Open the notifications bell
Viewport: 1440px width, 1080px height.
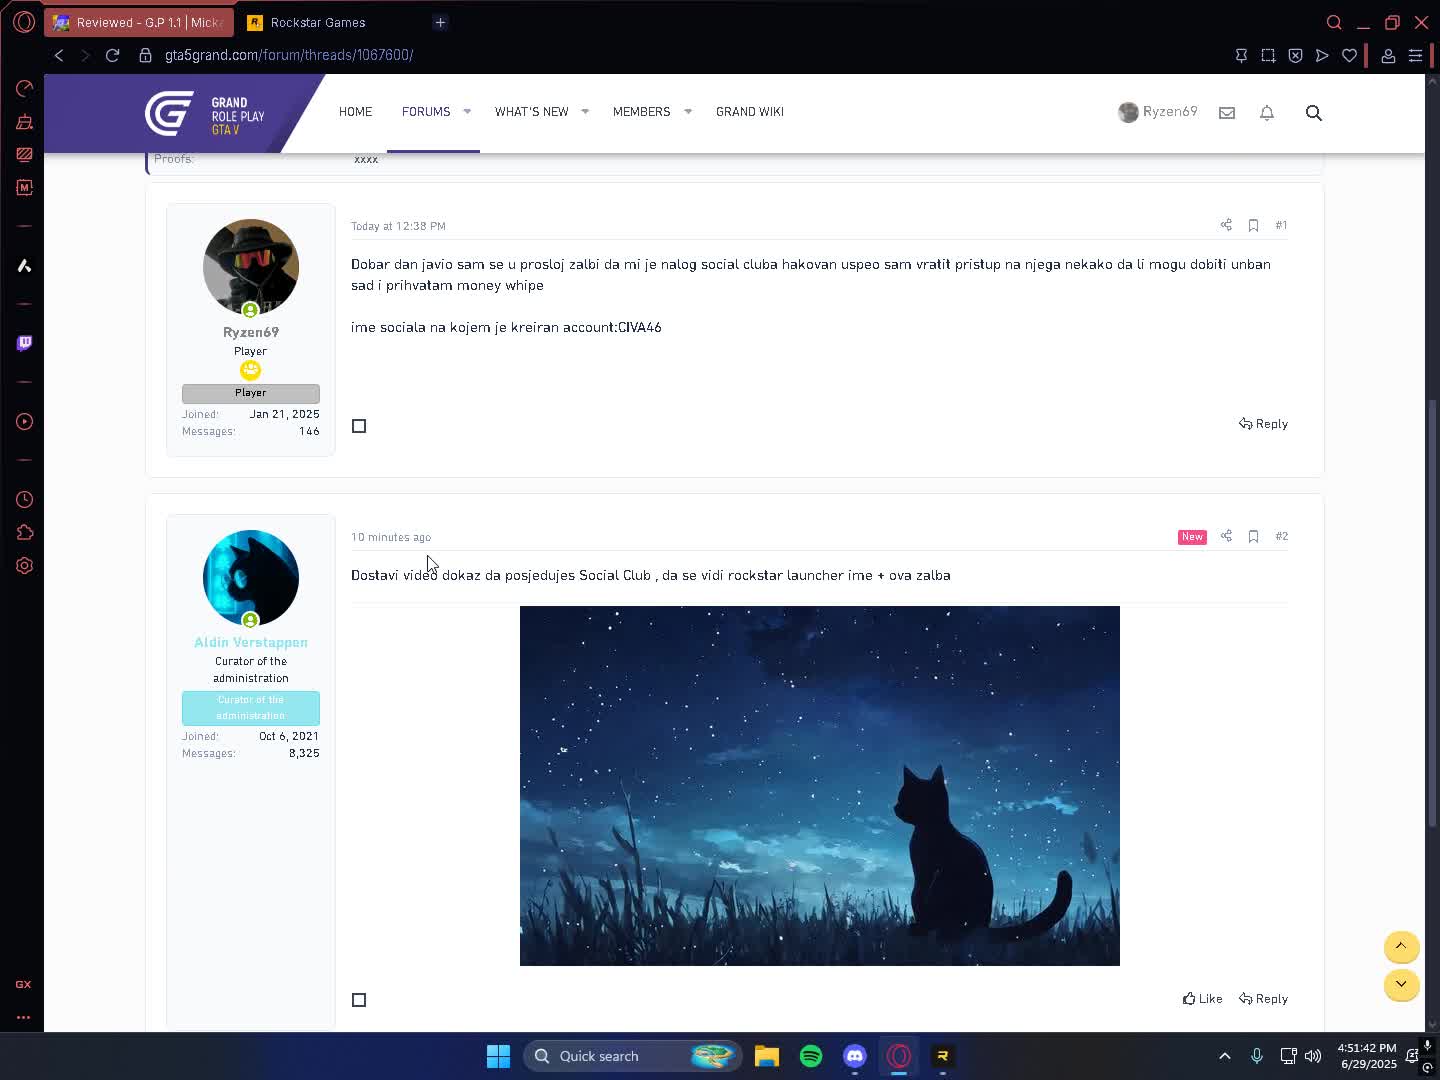(1266, 113)
